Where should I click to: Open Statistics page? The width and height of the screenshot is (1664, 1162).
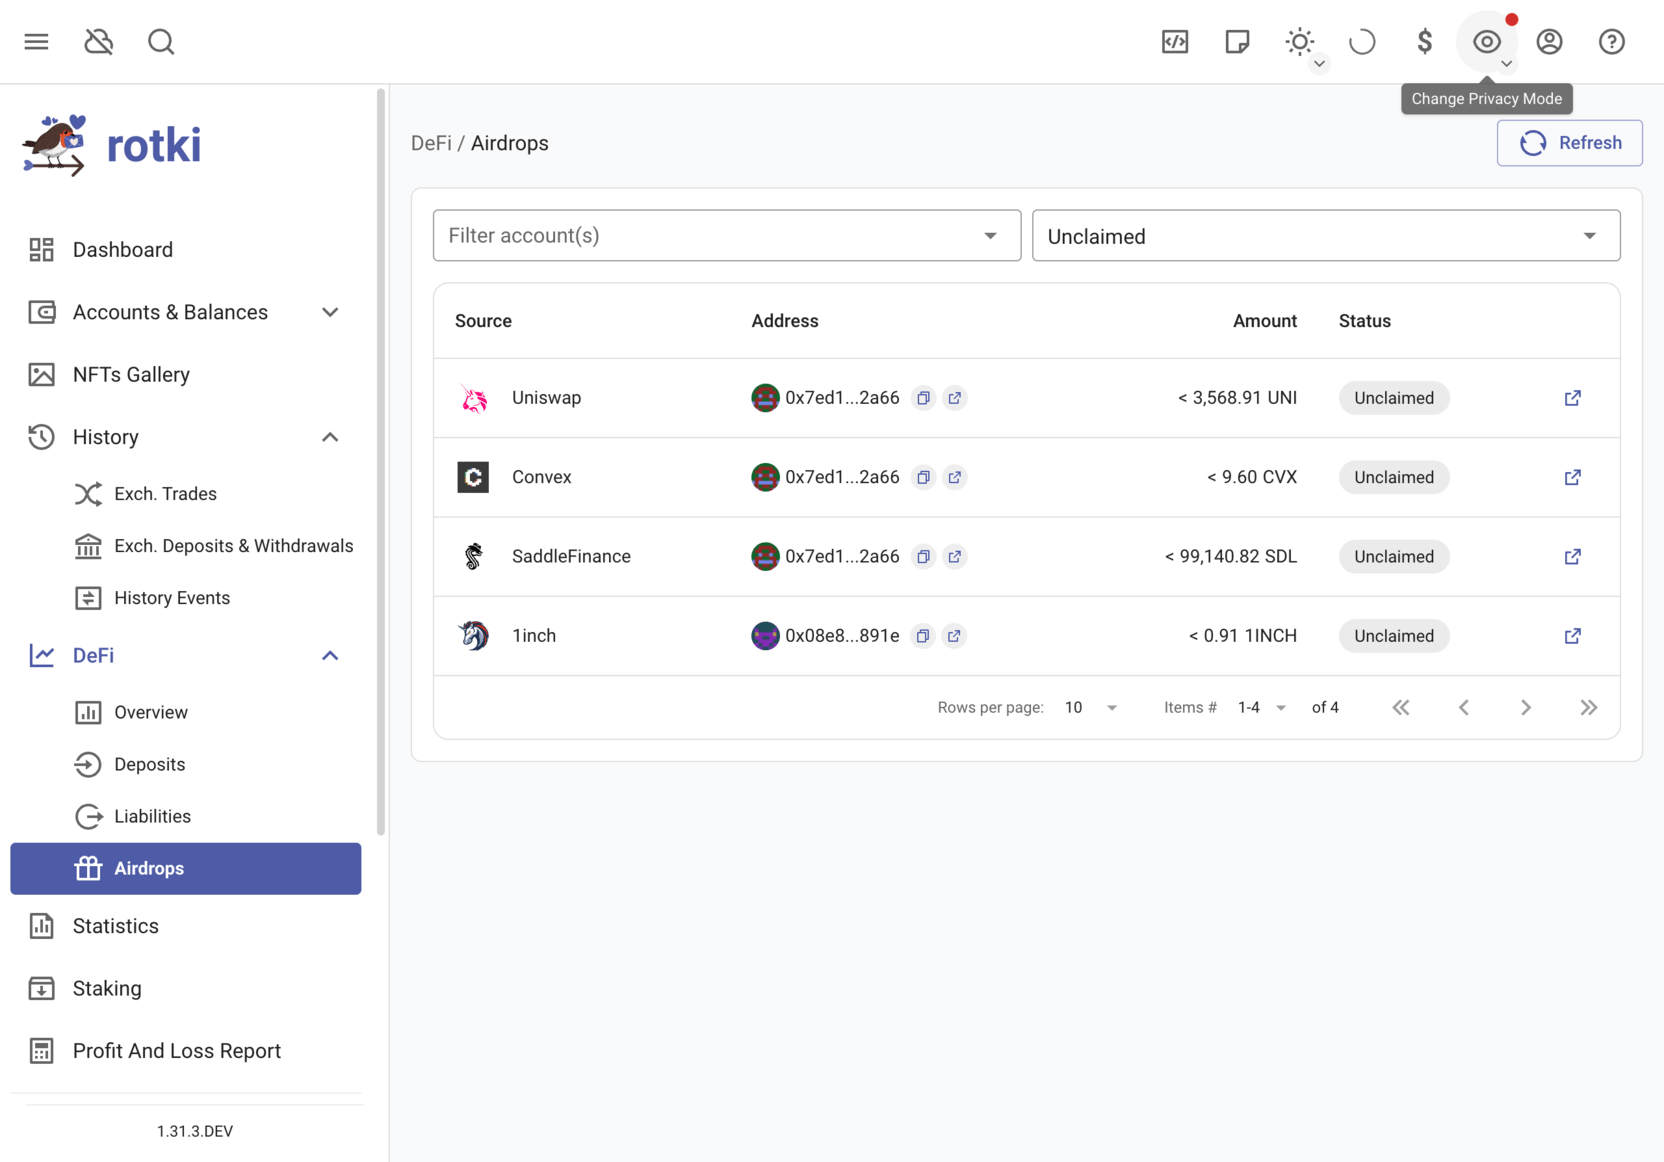click(x=186, y=926)
